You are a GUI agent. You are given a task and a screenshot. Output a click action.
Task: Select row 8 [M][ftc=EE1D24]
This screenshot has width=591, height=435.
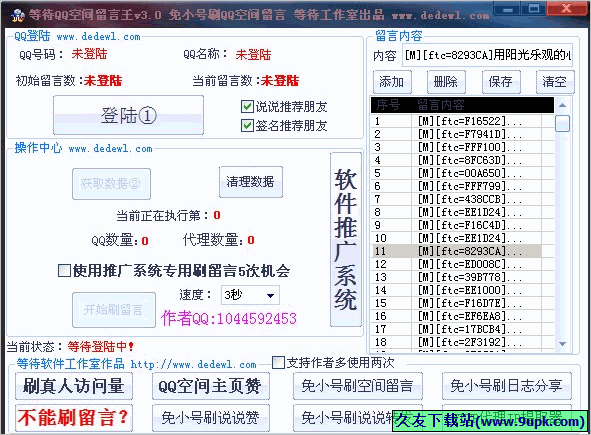pyautogui.click(x=462, y=212)
